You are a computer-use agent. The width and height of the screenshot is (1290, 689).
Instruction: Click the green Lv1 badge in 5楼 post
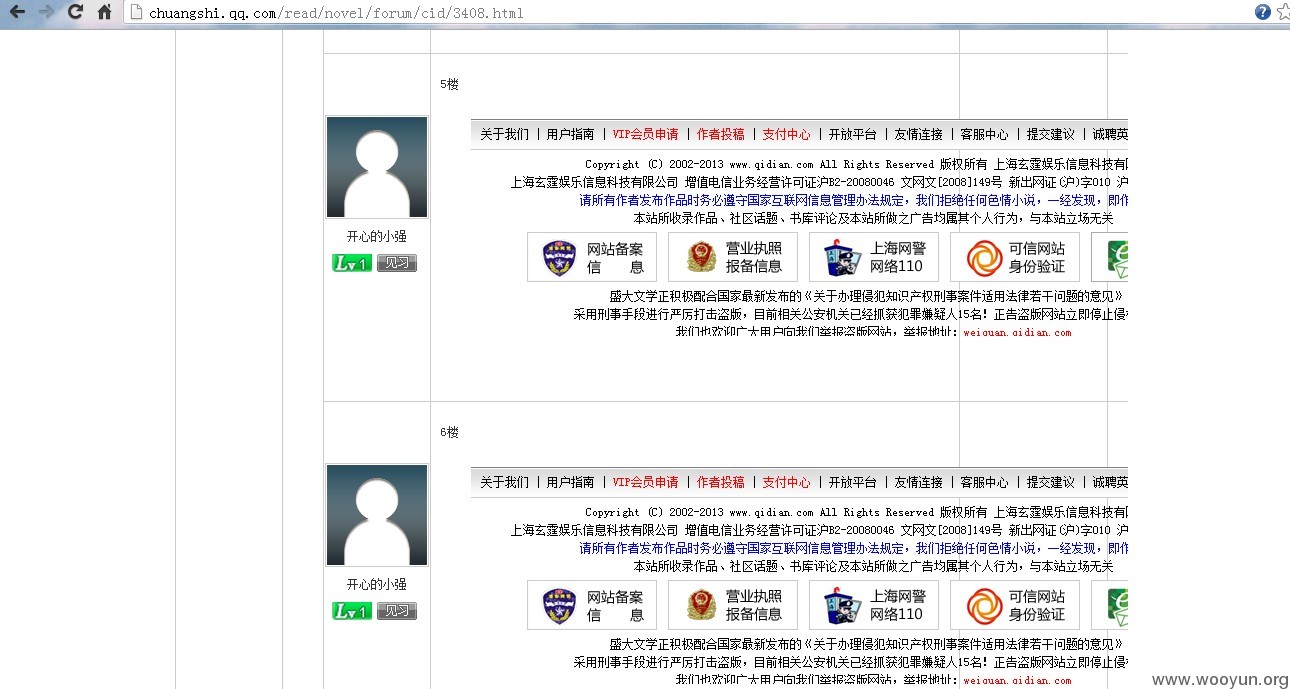click(352, 263)
